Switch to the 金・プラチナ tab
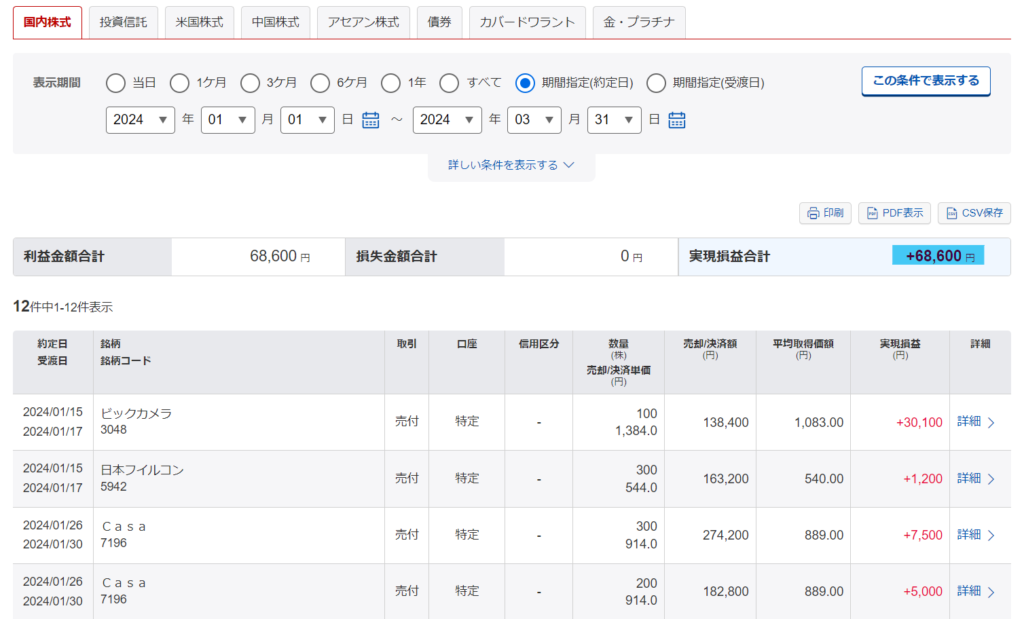1024x619 pixels. tap(639, 22)
